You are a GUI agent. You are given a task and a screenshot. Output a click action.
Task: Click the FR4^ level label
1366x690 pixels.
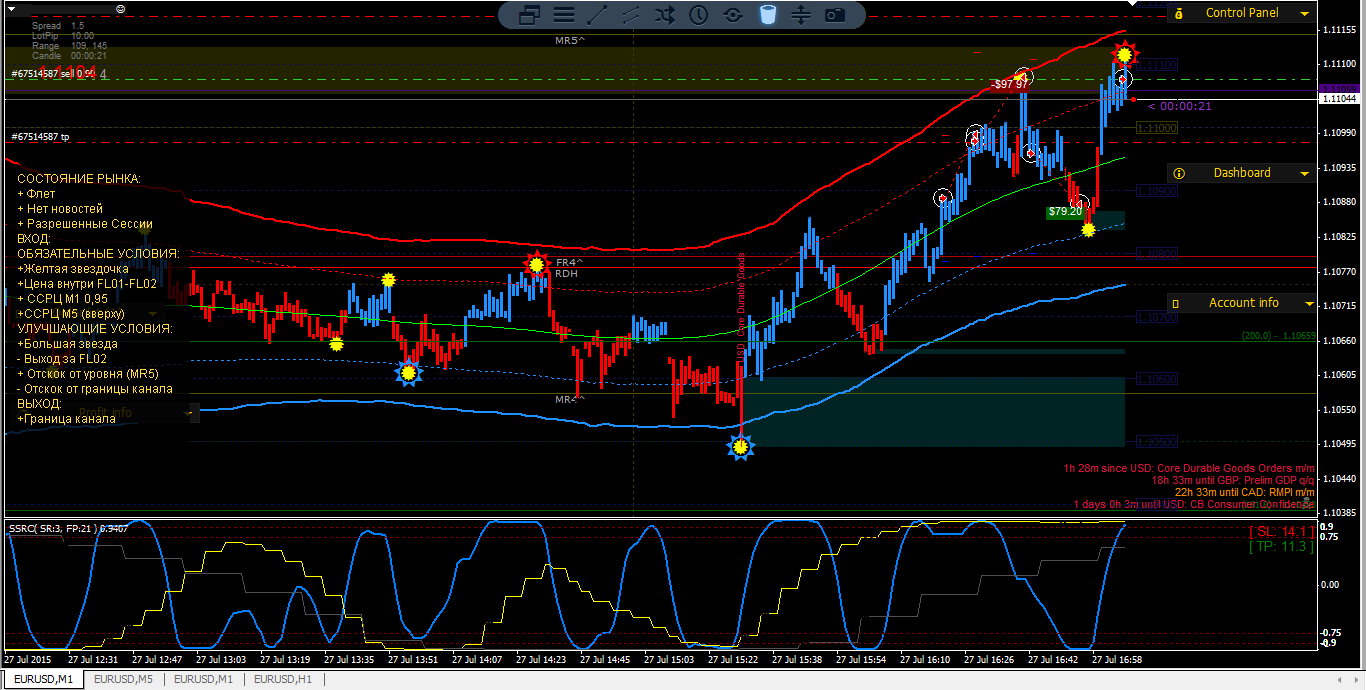click(x=570, y=262)
